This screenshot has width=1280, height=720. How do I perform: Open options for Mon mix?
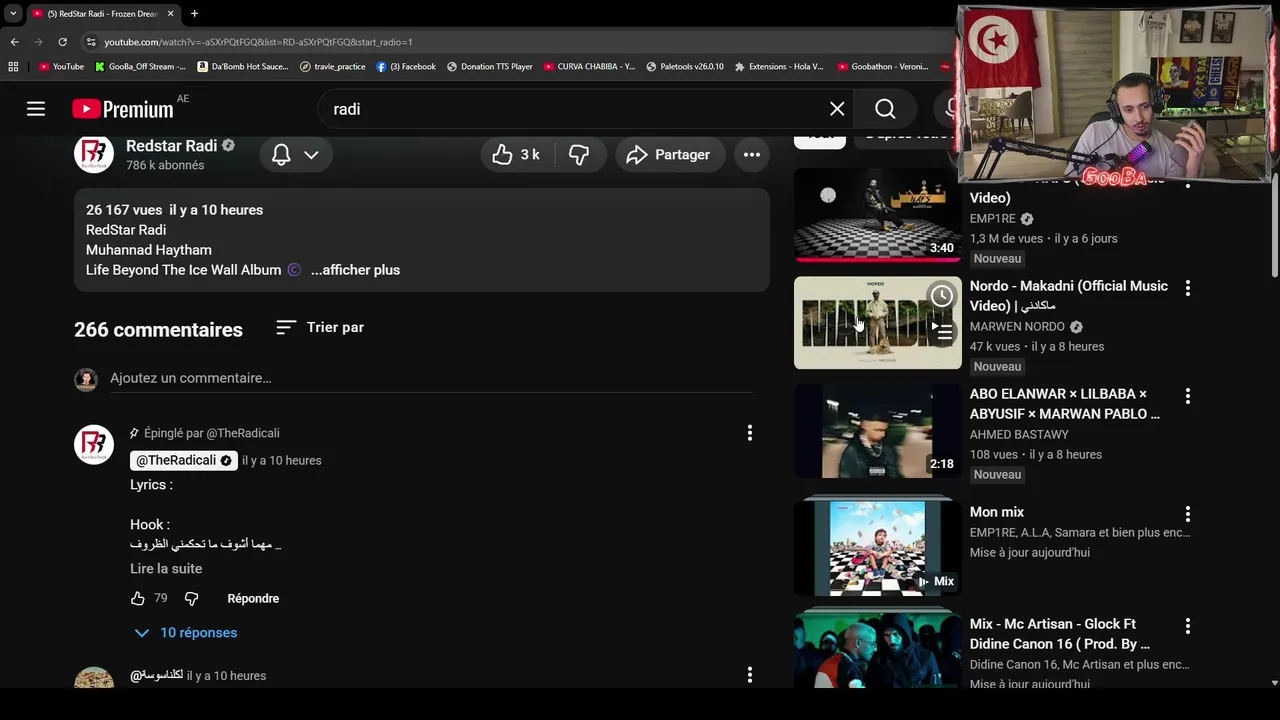coord(1188,514)
